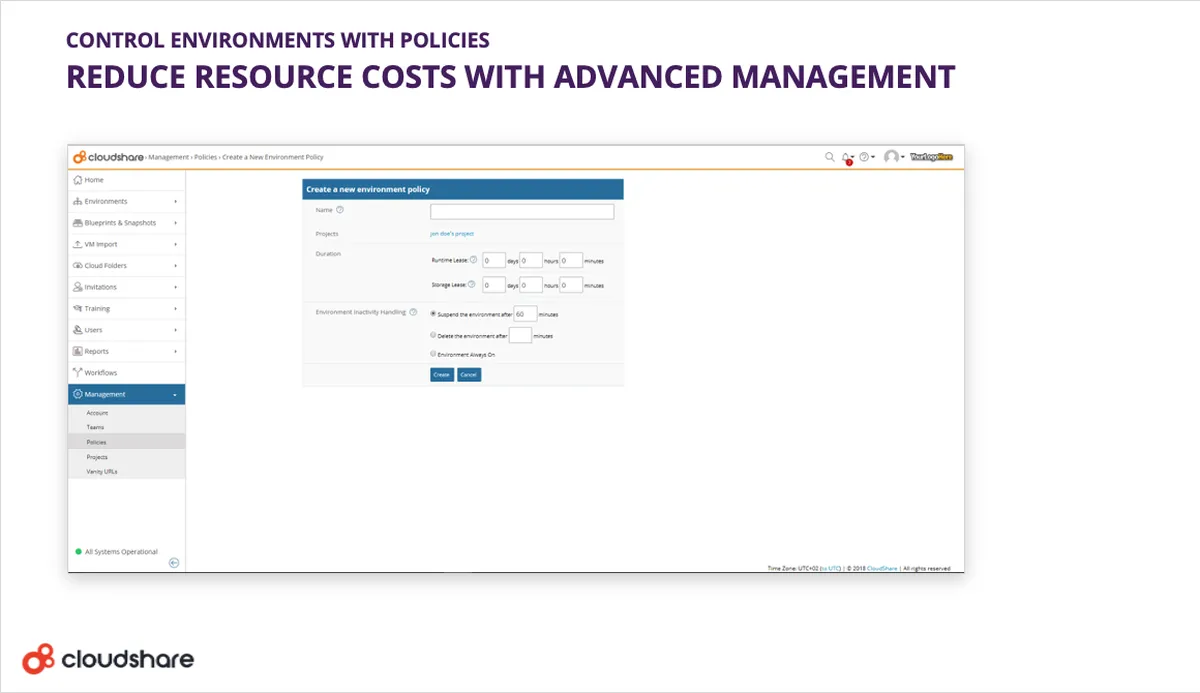Click the policy Name input field
The width and height of the screenshot is (1200, 693).
pyautogui.click(x=522, y=212)
